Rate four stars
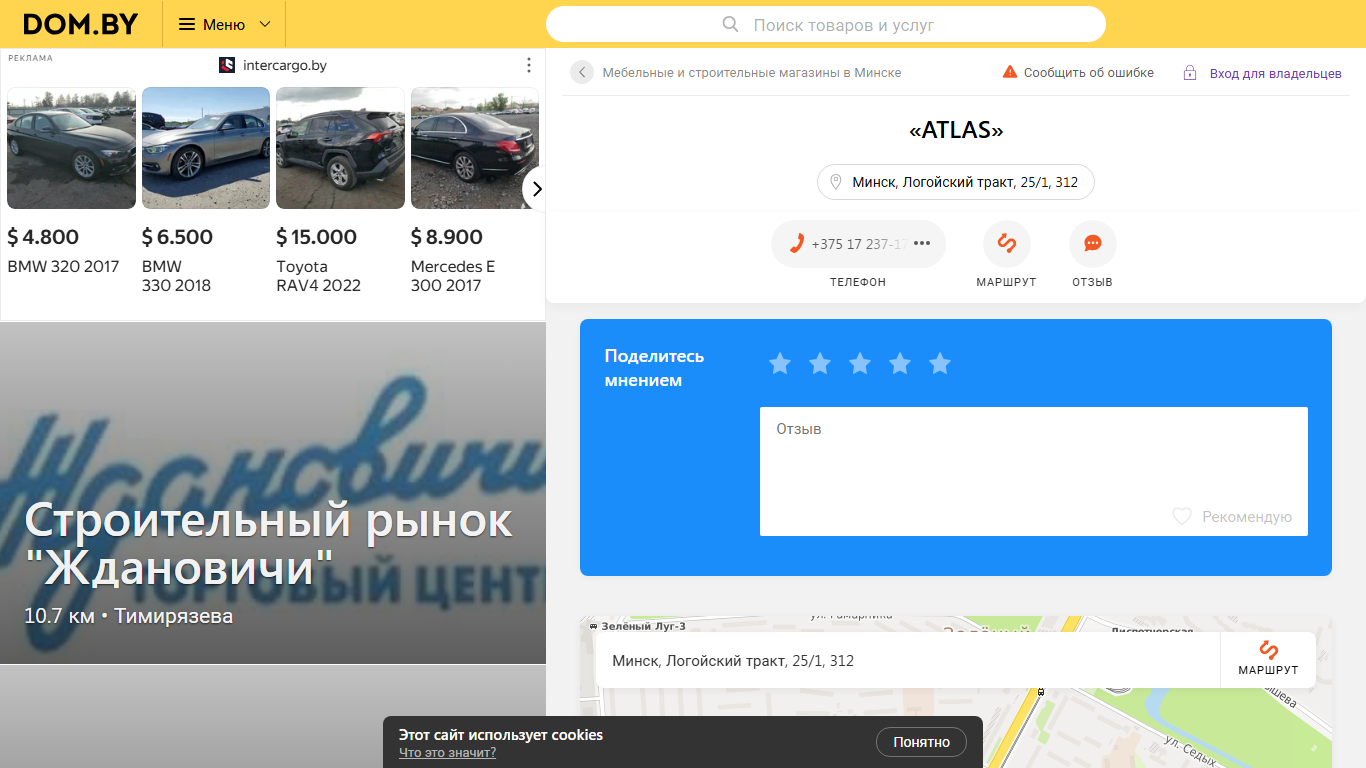 pos(900,363)
